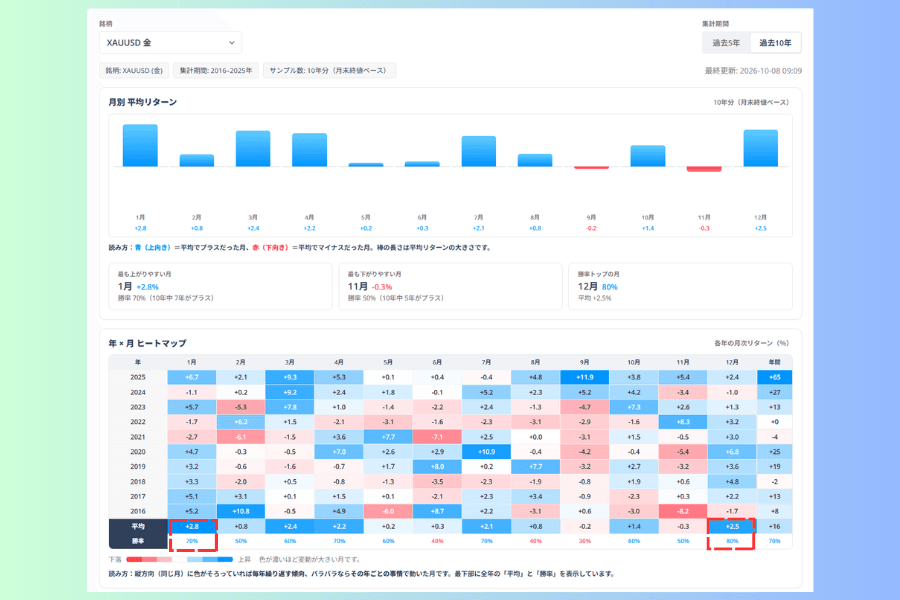This screenshot has width=900, height=600.
Task: Select the 過去10年 period option
Action: pos(775,42)
